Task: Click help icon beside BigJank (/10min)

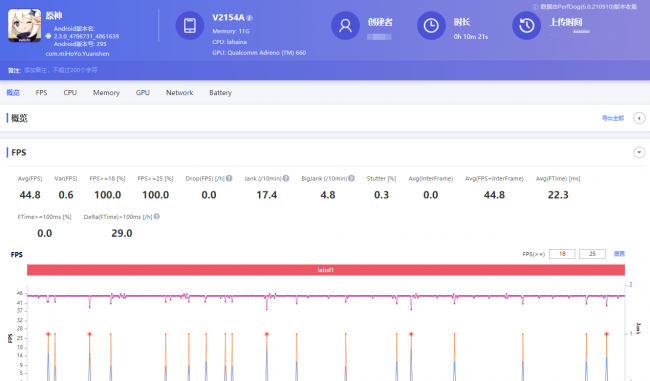Action: tap(351, 178)
